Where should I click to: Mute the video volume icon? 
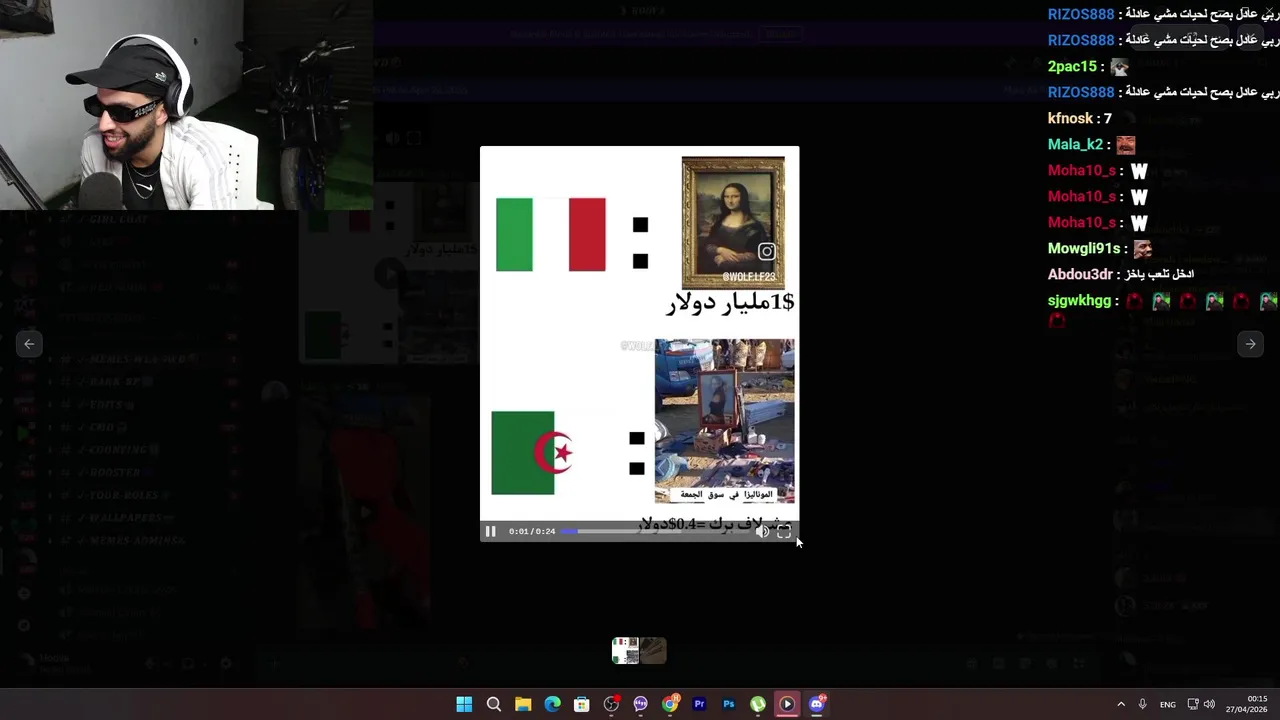tap(762, 531)
